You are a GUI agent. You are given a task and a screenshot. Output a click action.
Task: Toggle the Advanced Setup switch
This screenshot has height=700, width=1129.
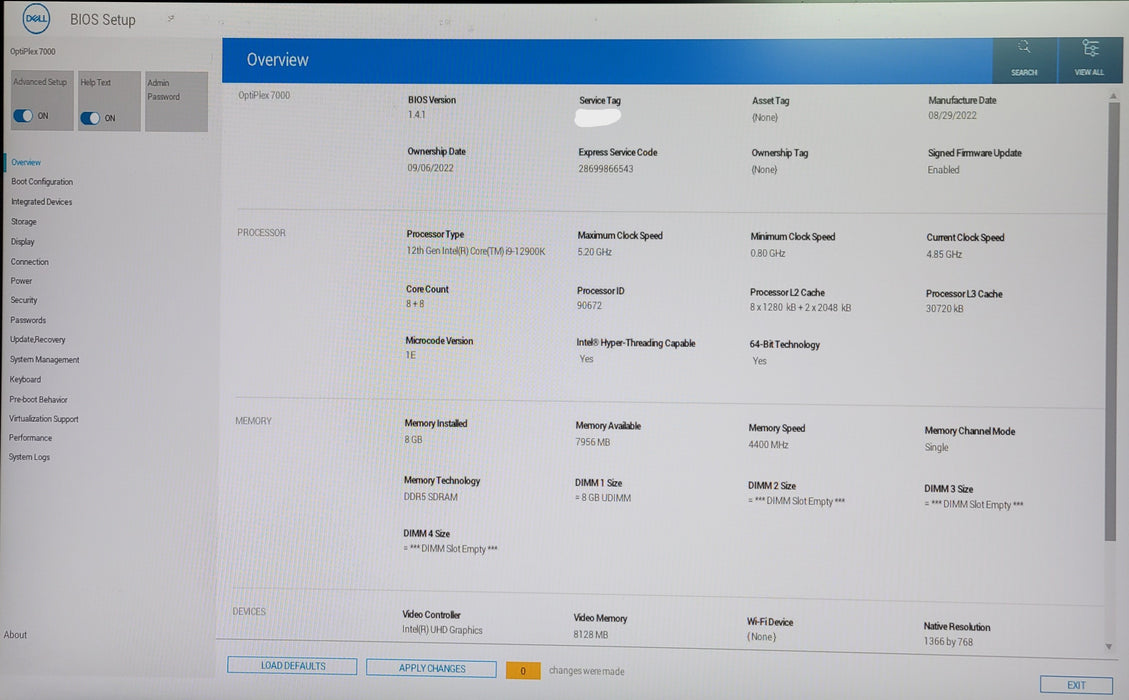click(x=23, y=116)
